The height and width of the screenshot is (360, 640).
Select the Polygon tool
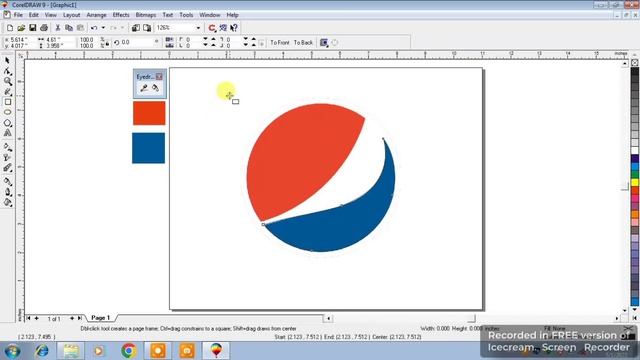7,123
